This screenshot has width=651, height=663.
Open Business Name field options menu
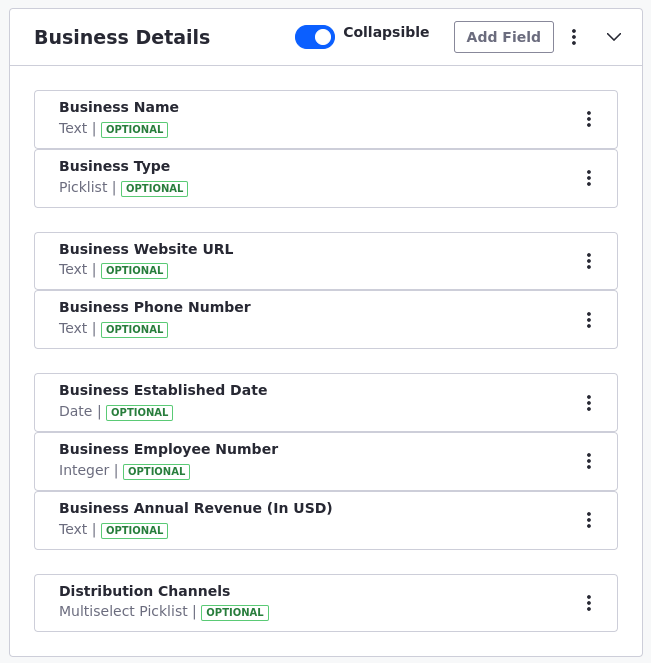click(x=588, y=119)
